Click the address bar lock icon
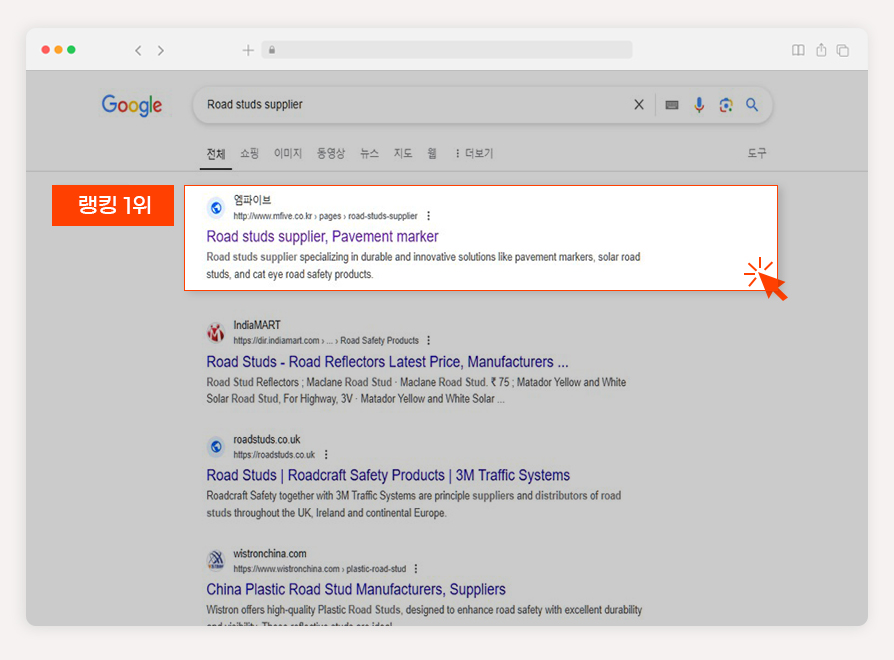The width and height of the screenshot is (894, 660). (x=272, y=50)
